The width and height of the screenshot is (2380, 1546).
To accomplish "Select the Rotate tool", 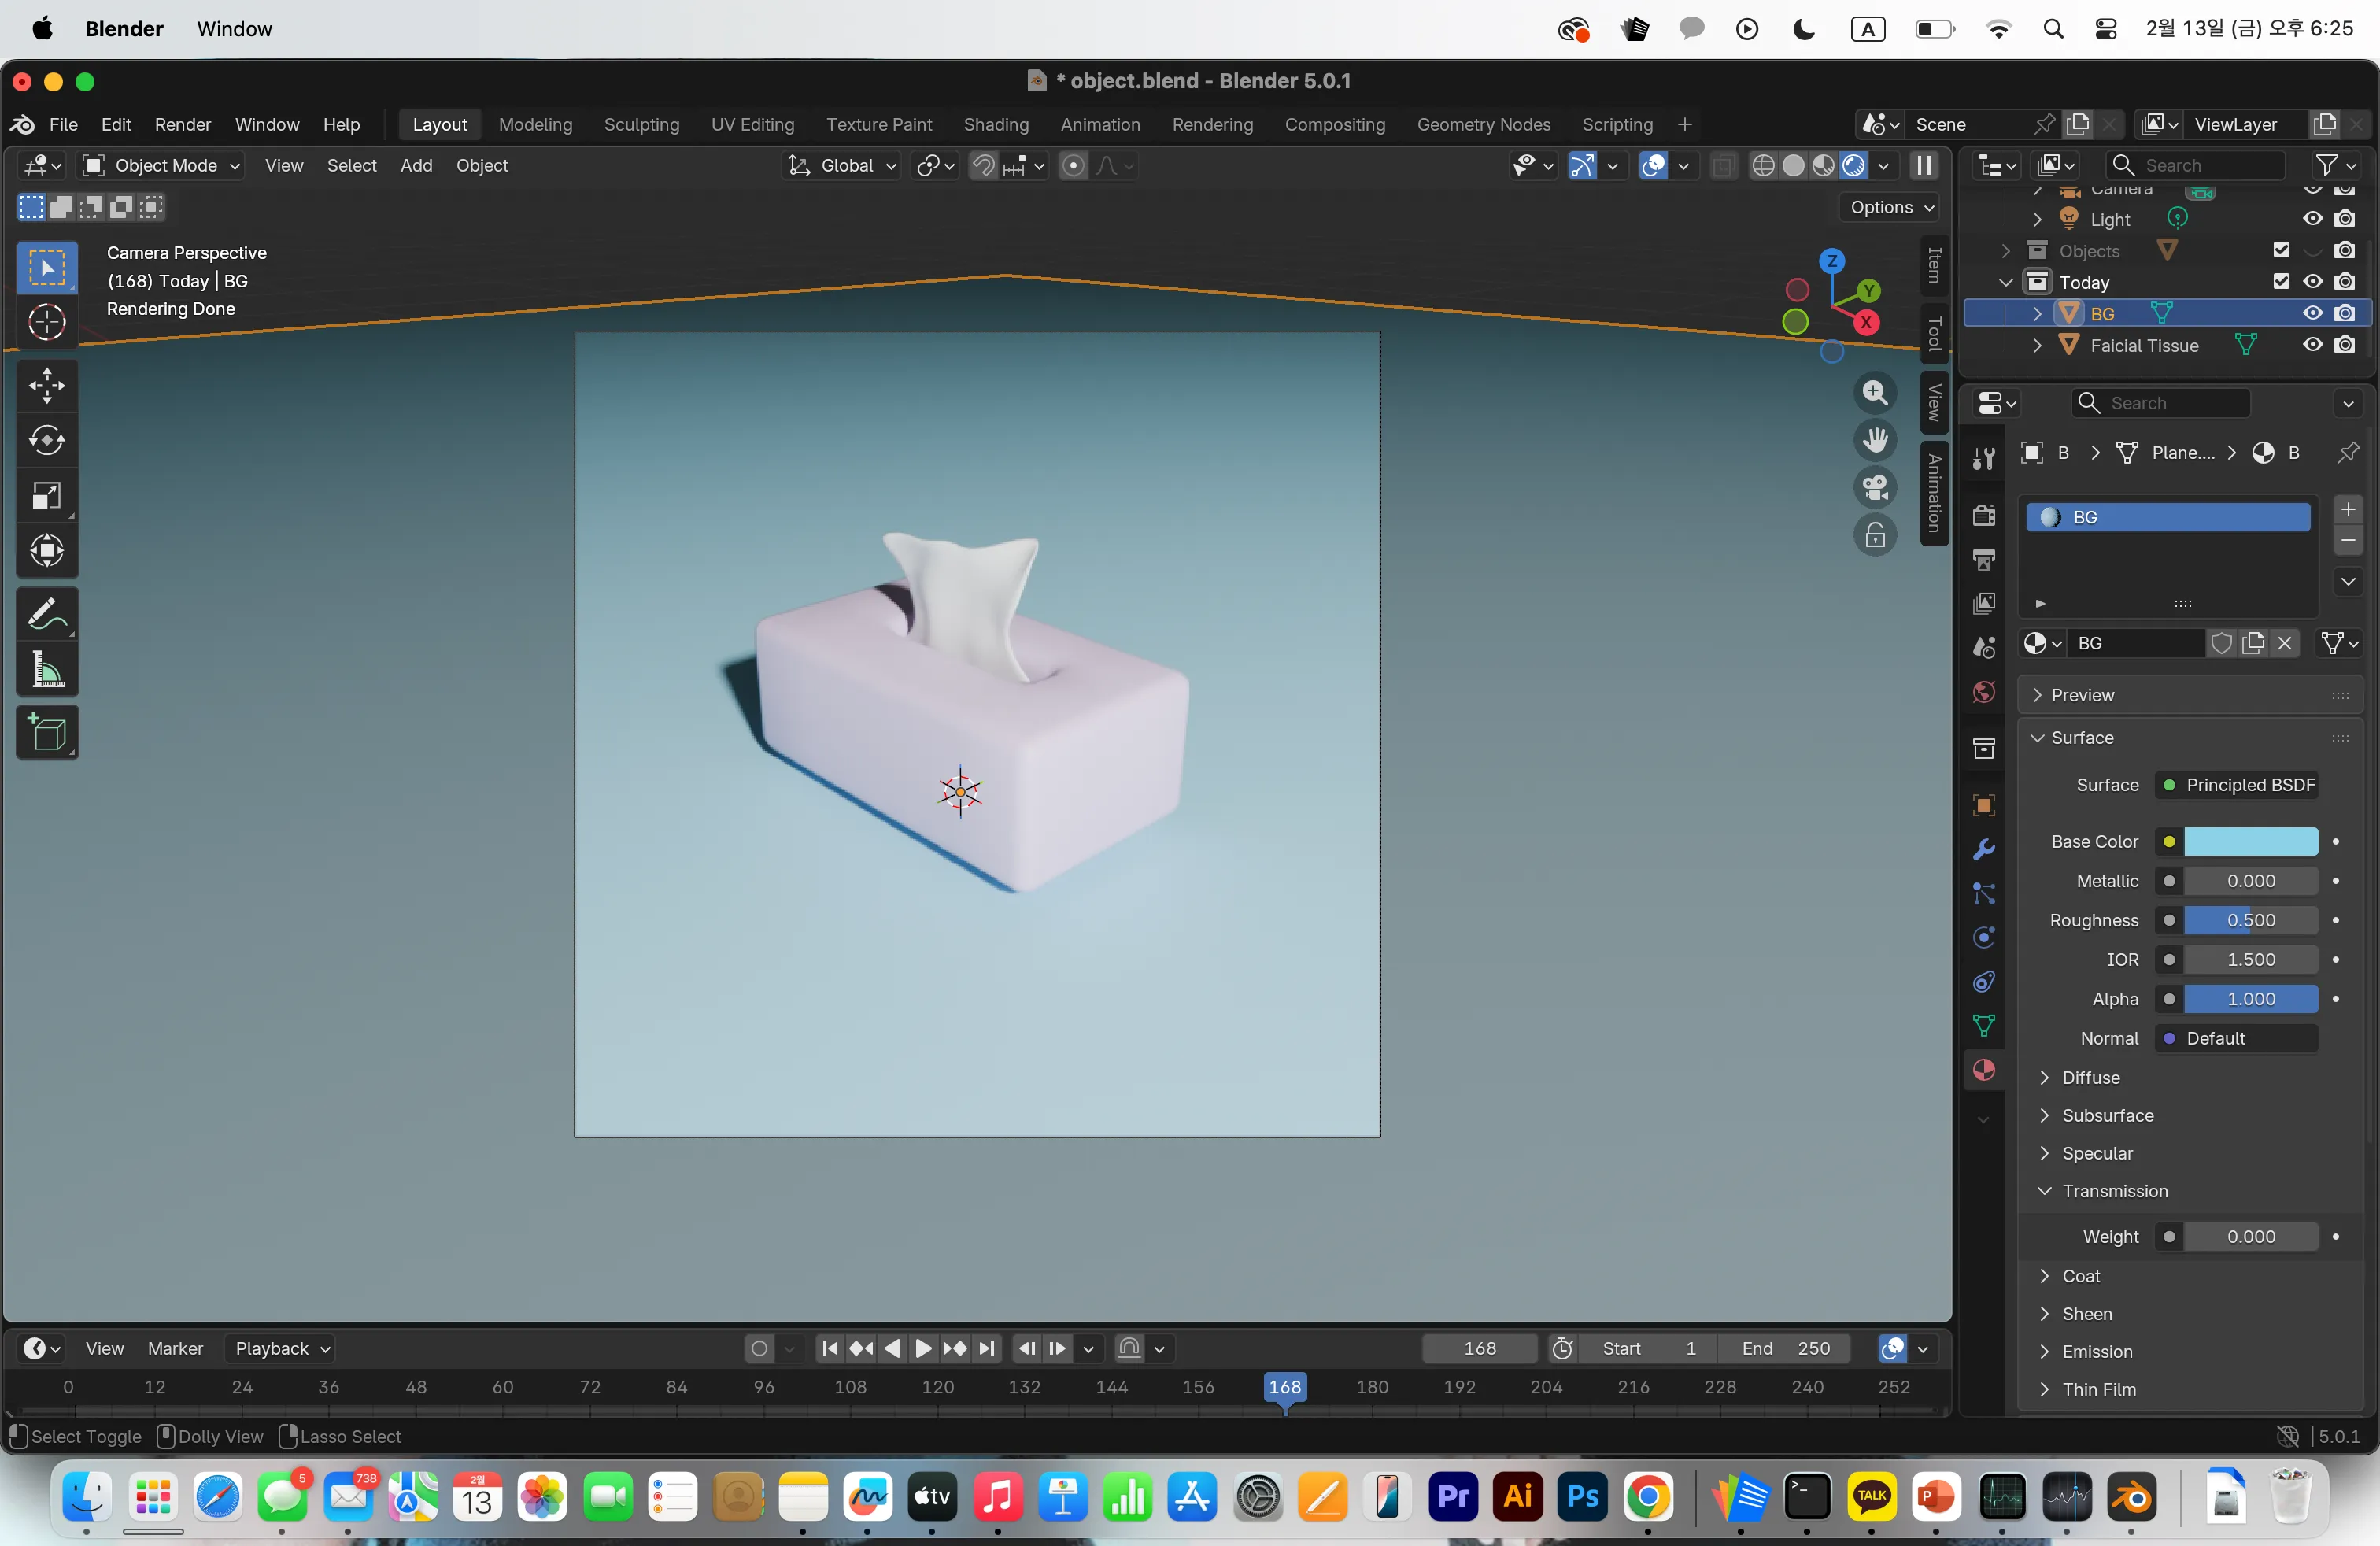I will click(47, 441).
